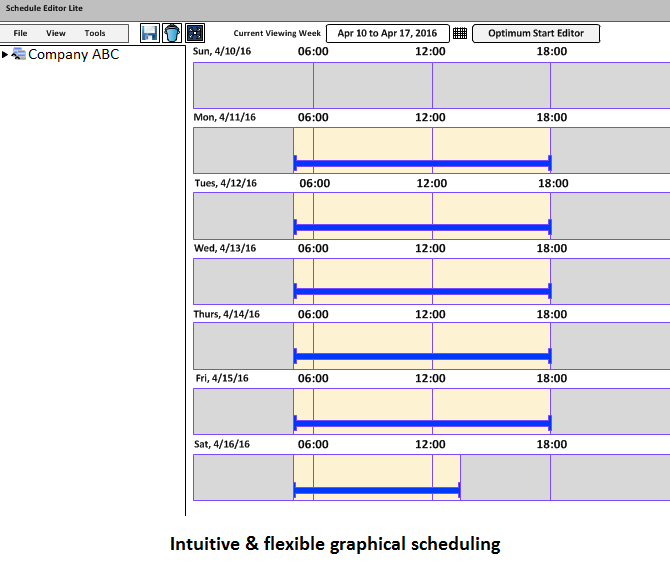Image resolution: width=670 pixels, height=564 pixels.
Task: Select the Company ABC tree label
Action: (73, 55)
